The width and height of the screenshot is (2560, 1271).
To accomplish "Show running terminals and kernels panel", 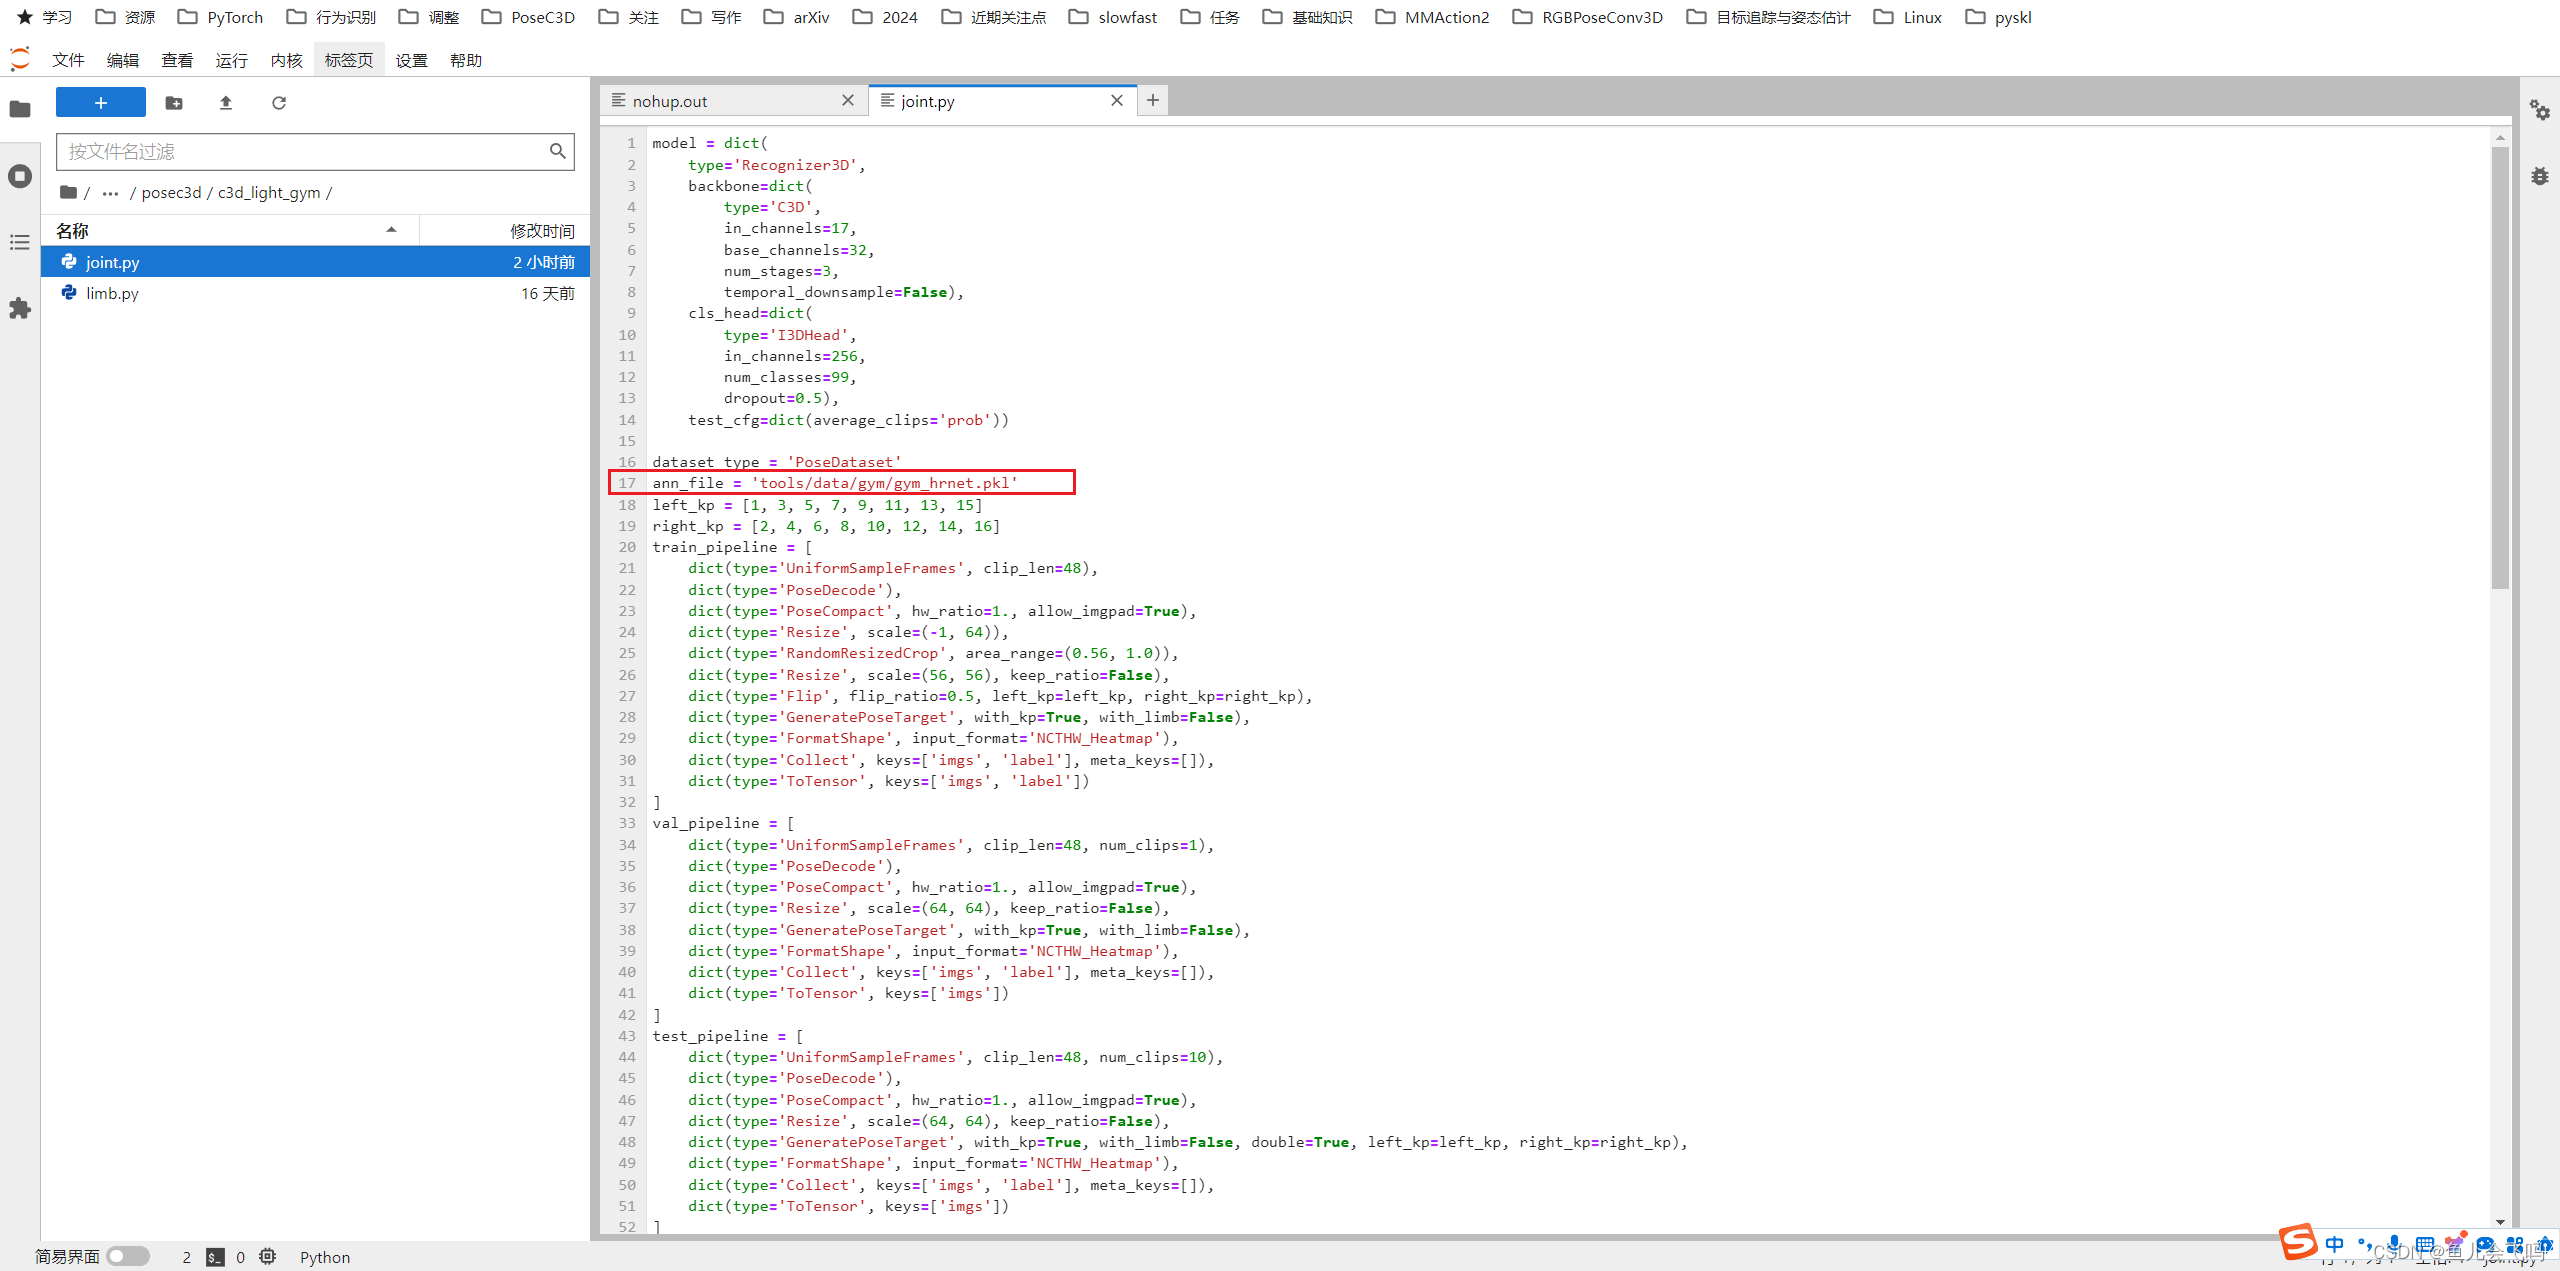I will [x=20, y=176].
